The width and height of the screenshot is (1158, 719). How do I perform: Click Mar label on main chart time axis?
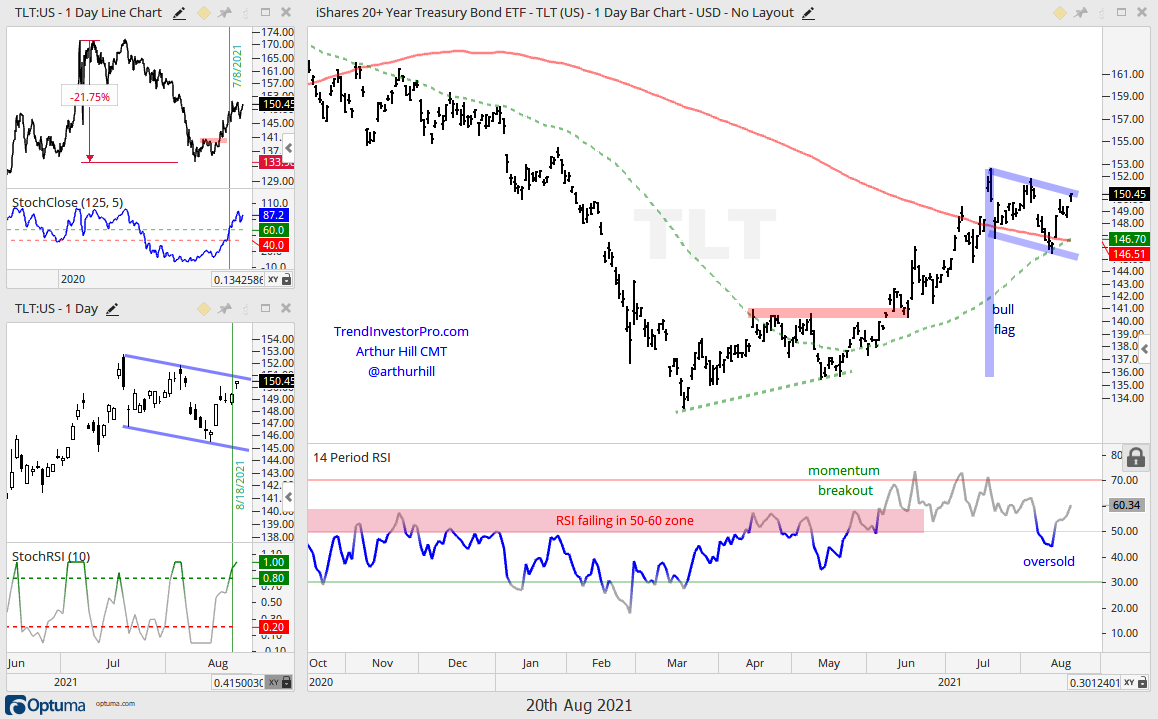676,663
